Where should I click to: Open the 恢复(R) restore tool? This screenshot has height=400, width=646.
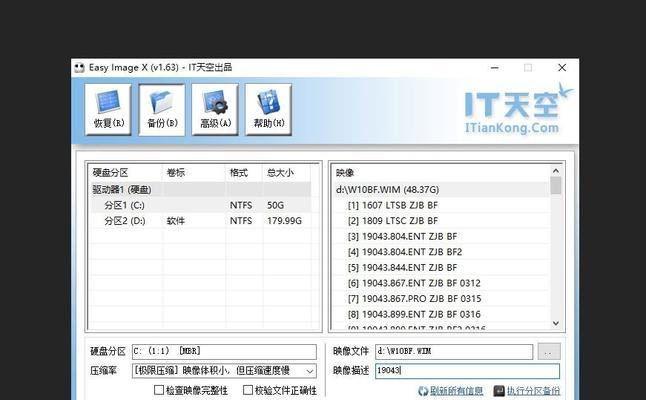(108, 110)
